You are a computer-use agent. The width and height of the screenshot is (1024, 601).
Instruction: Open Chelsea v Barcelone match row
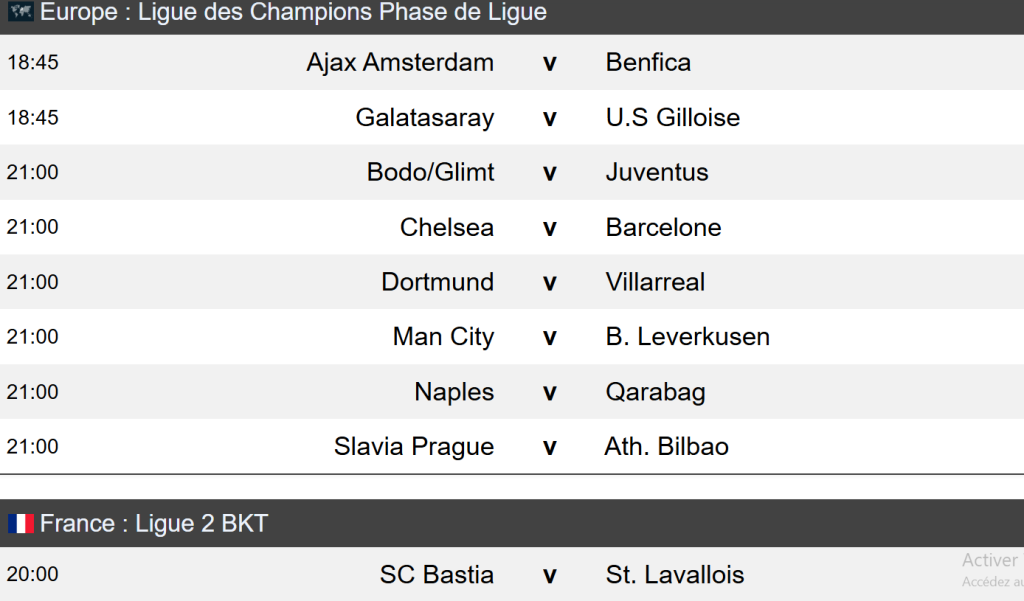point(549,228)
